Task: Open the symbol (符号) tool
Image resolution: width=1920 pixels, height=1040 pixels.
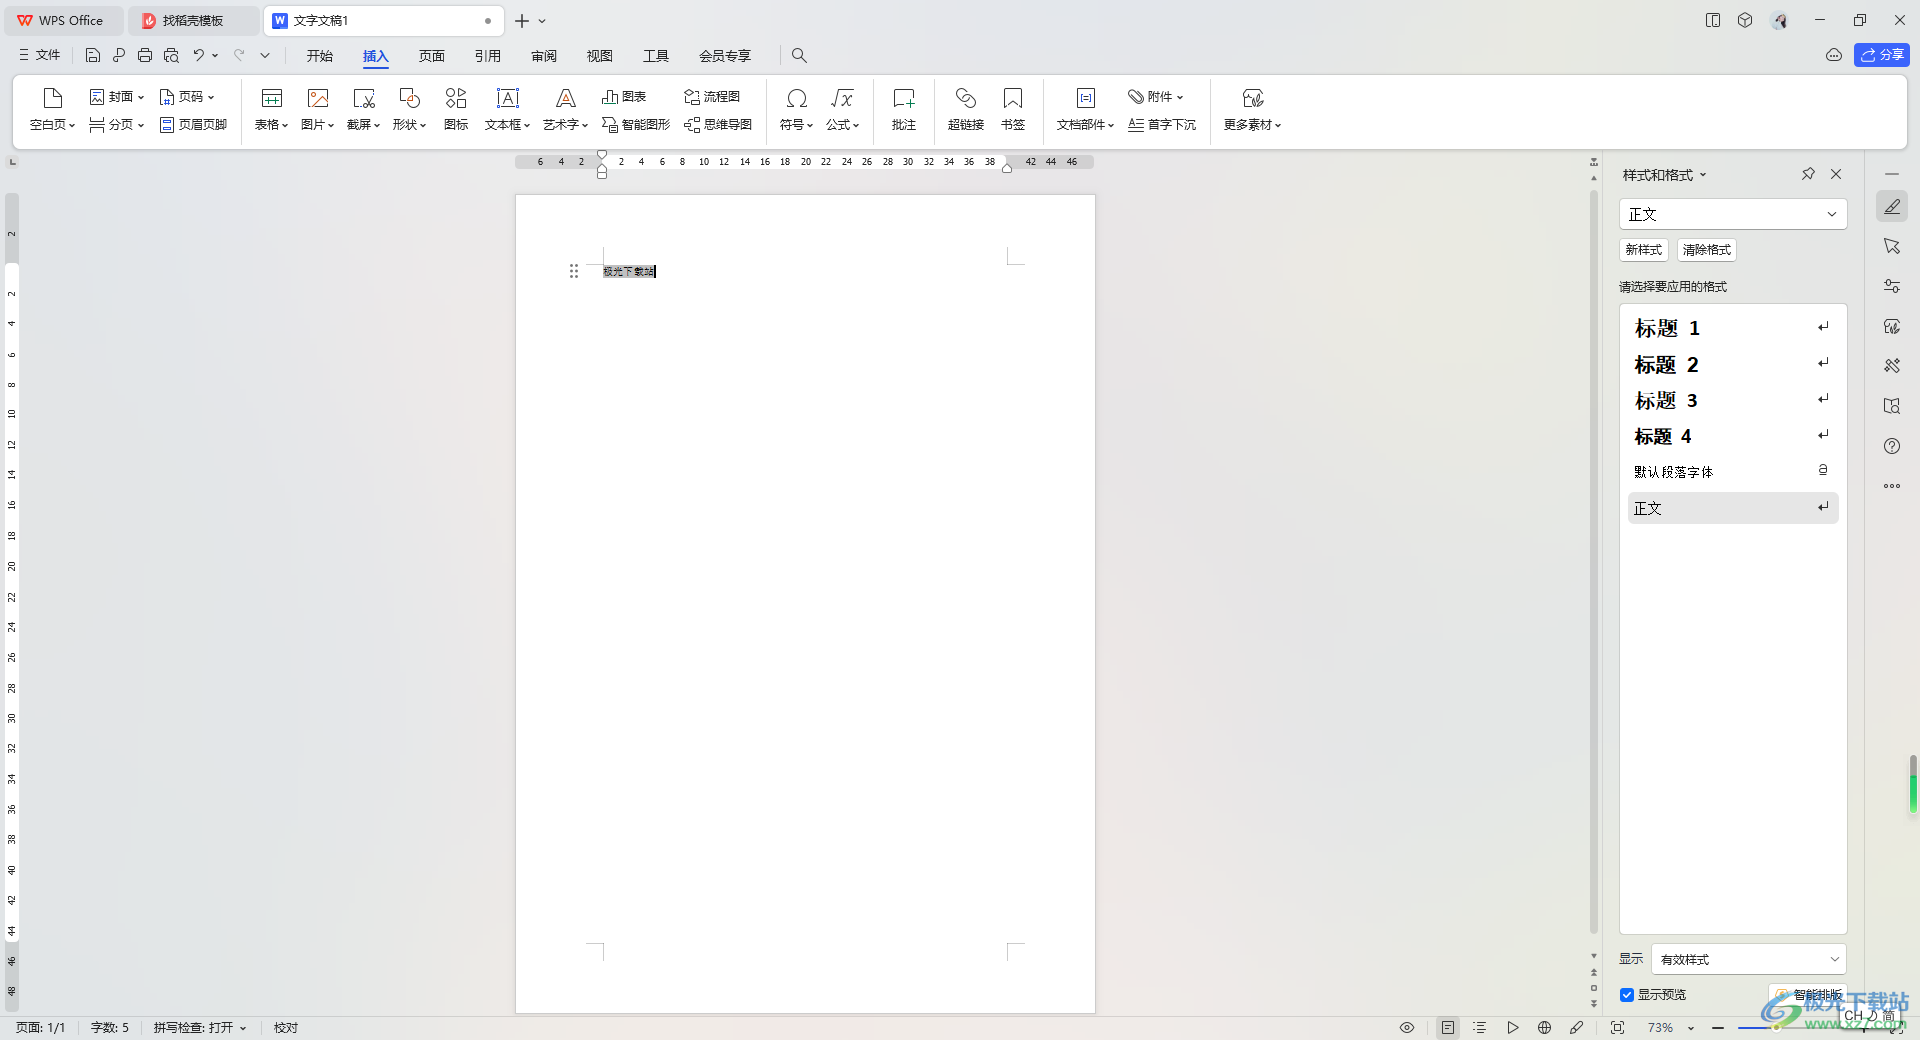Action: coord(796,109)
